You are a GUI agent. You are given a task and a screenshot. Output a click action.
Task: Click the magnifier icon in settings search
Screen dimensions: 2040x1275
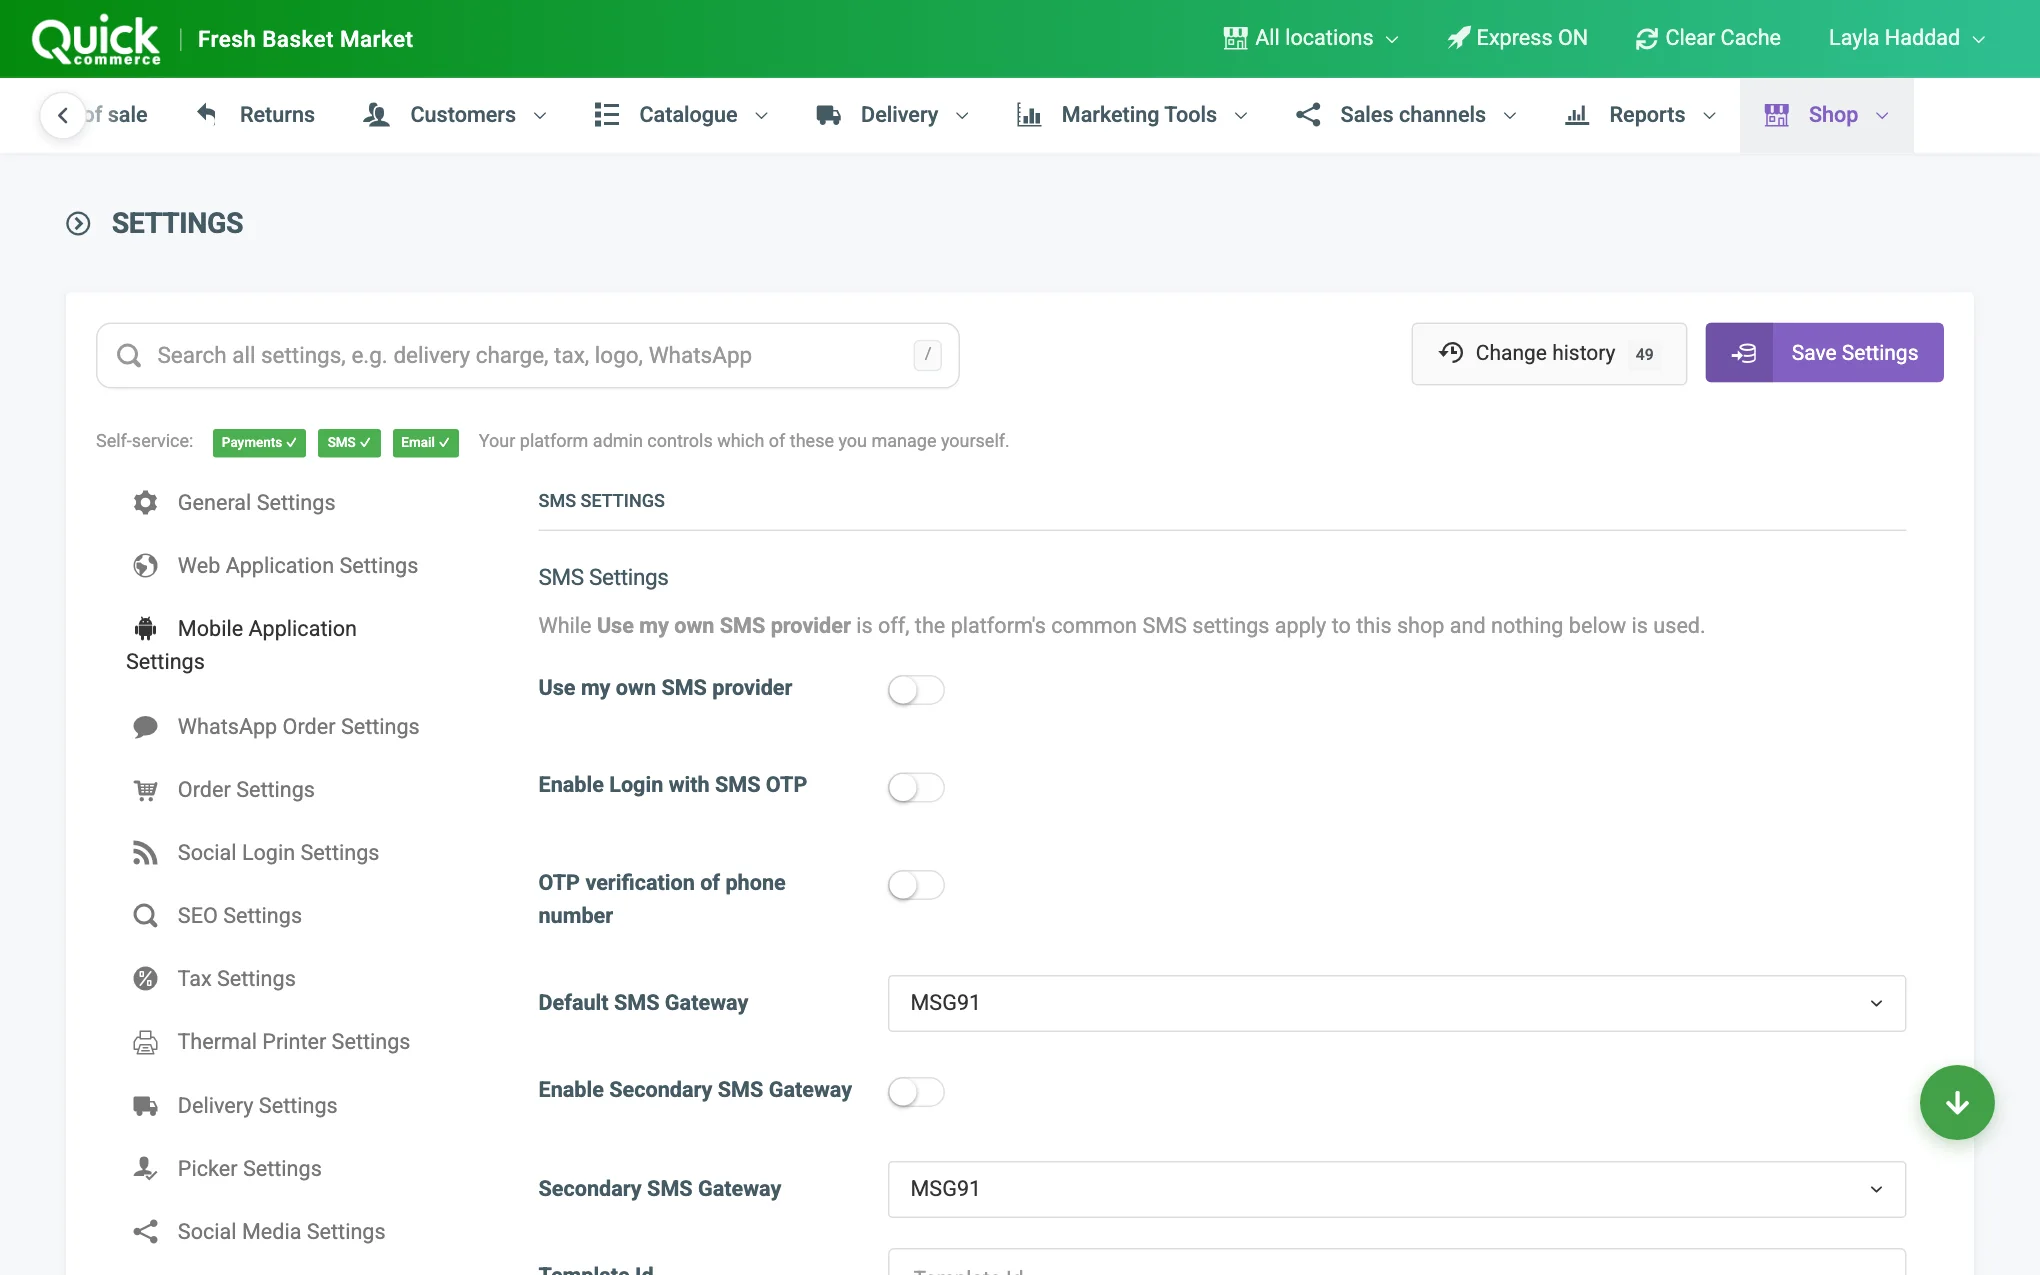(x=129, y=355)
